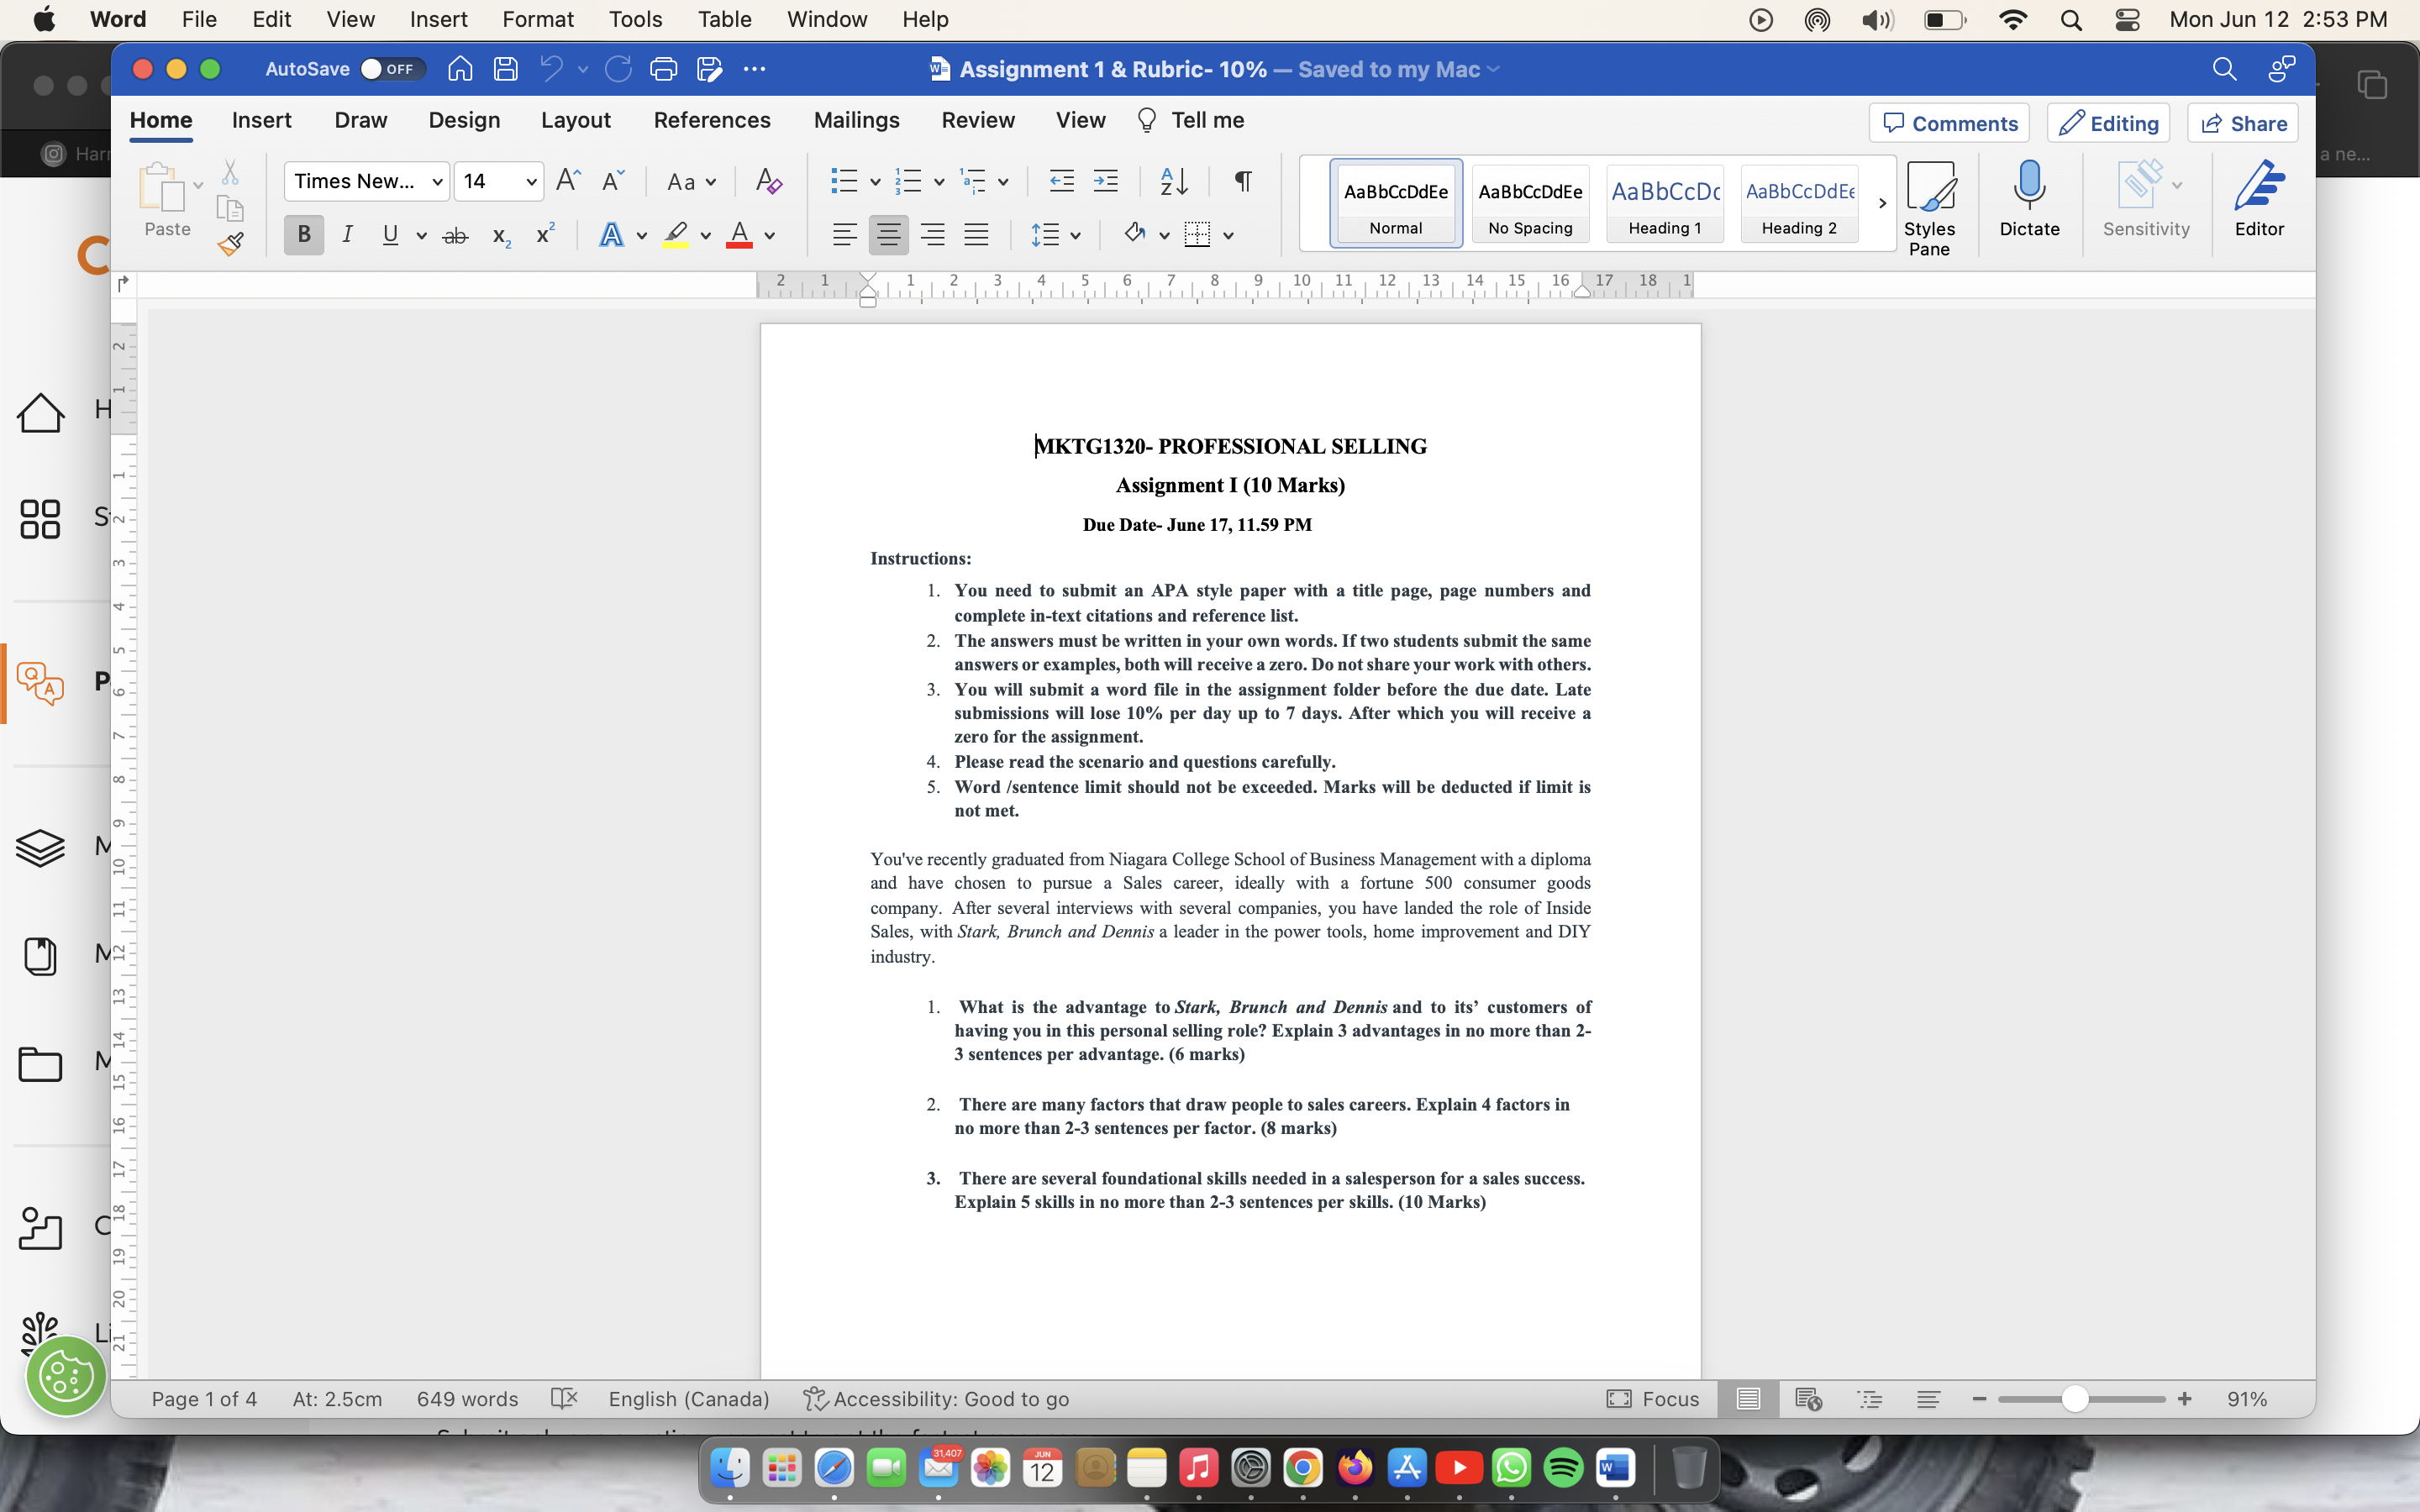Apply the Heading 1 style
This screenshot has height=1512, width=2420.
point(1665,203)
